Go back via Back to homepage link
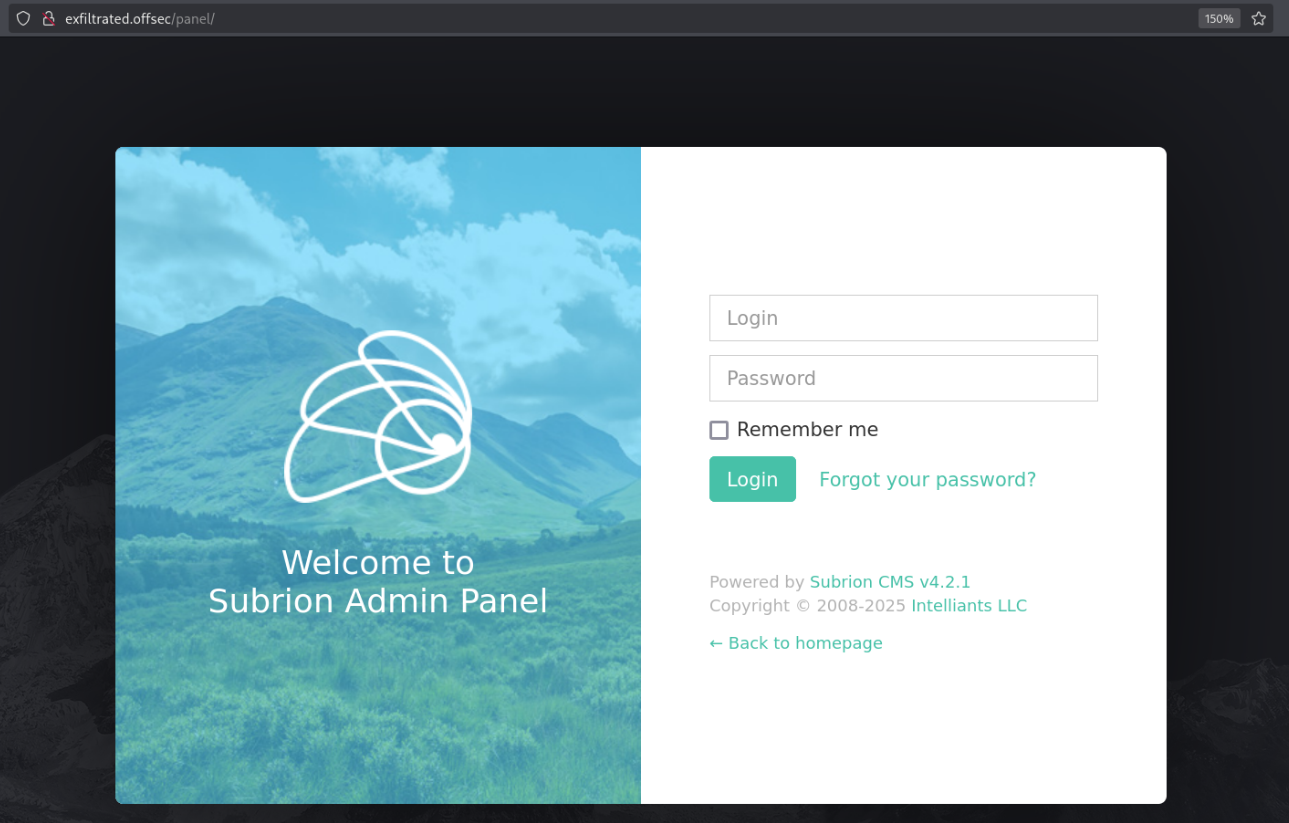This screenshot has width=1289, height=823. [x=796, y=643]
